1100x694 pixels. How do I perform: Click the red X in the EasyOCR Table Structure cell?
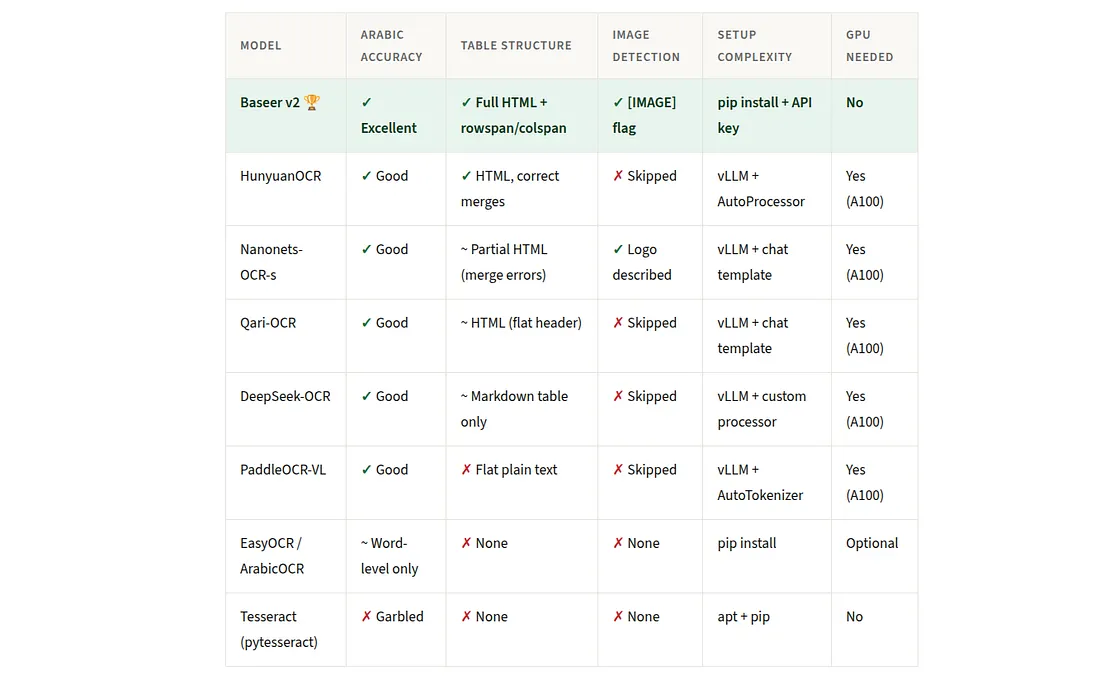click(467, 543)
